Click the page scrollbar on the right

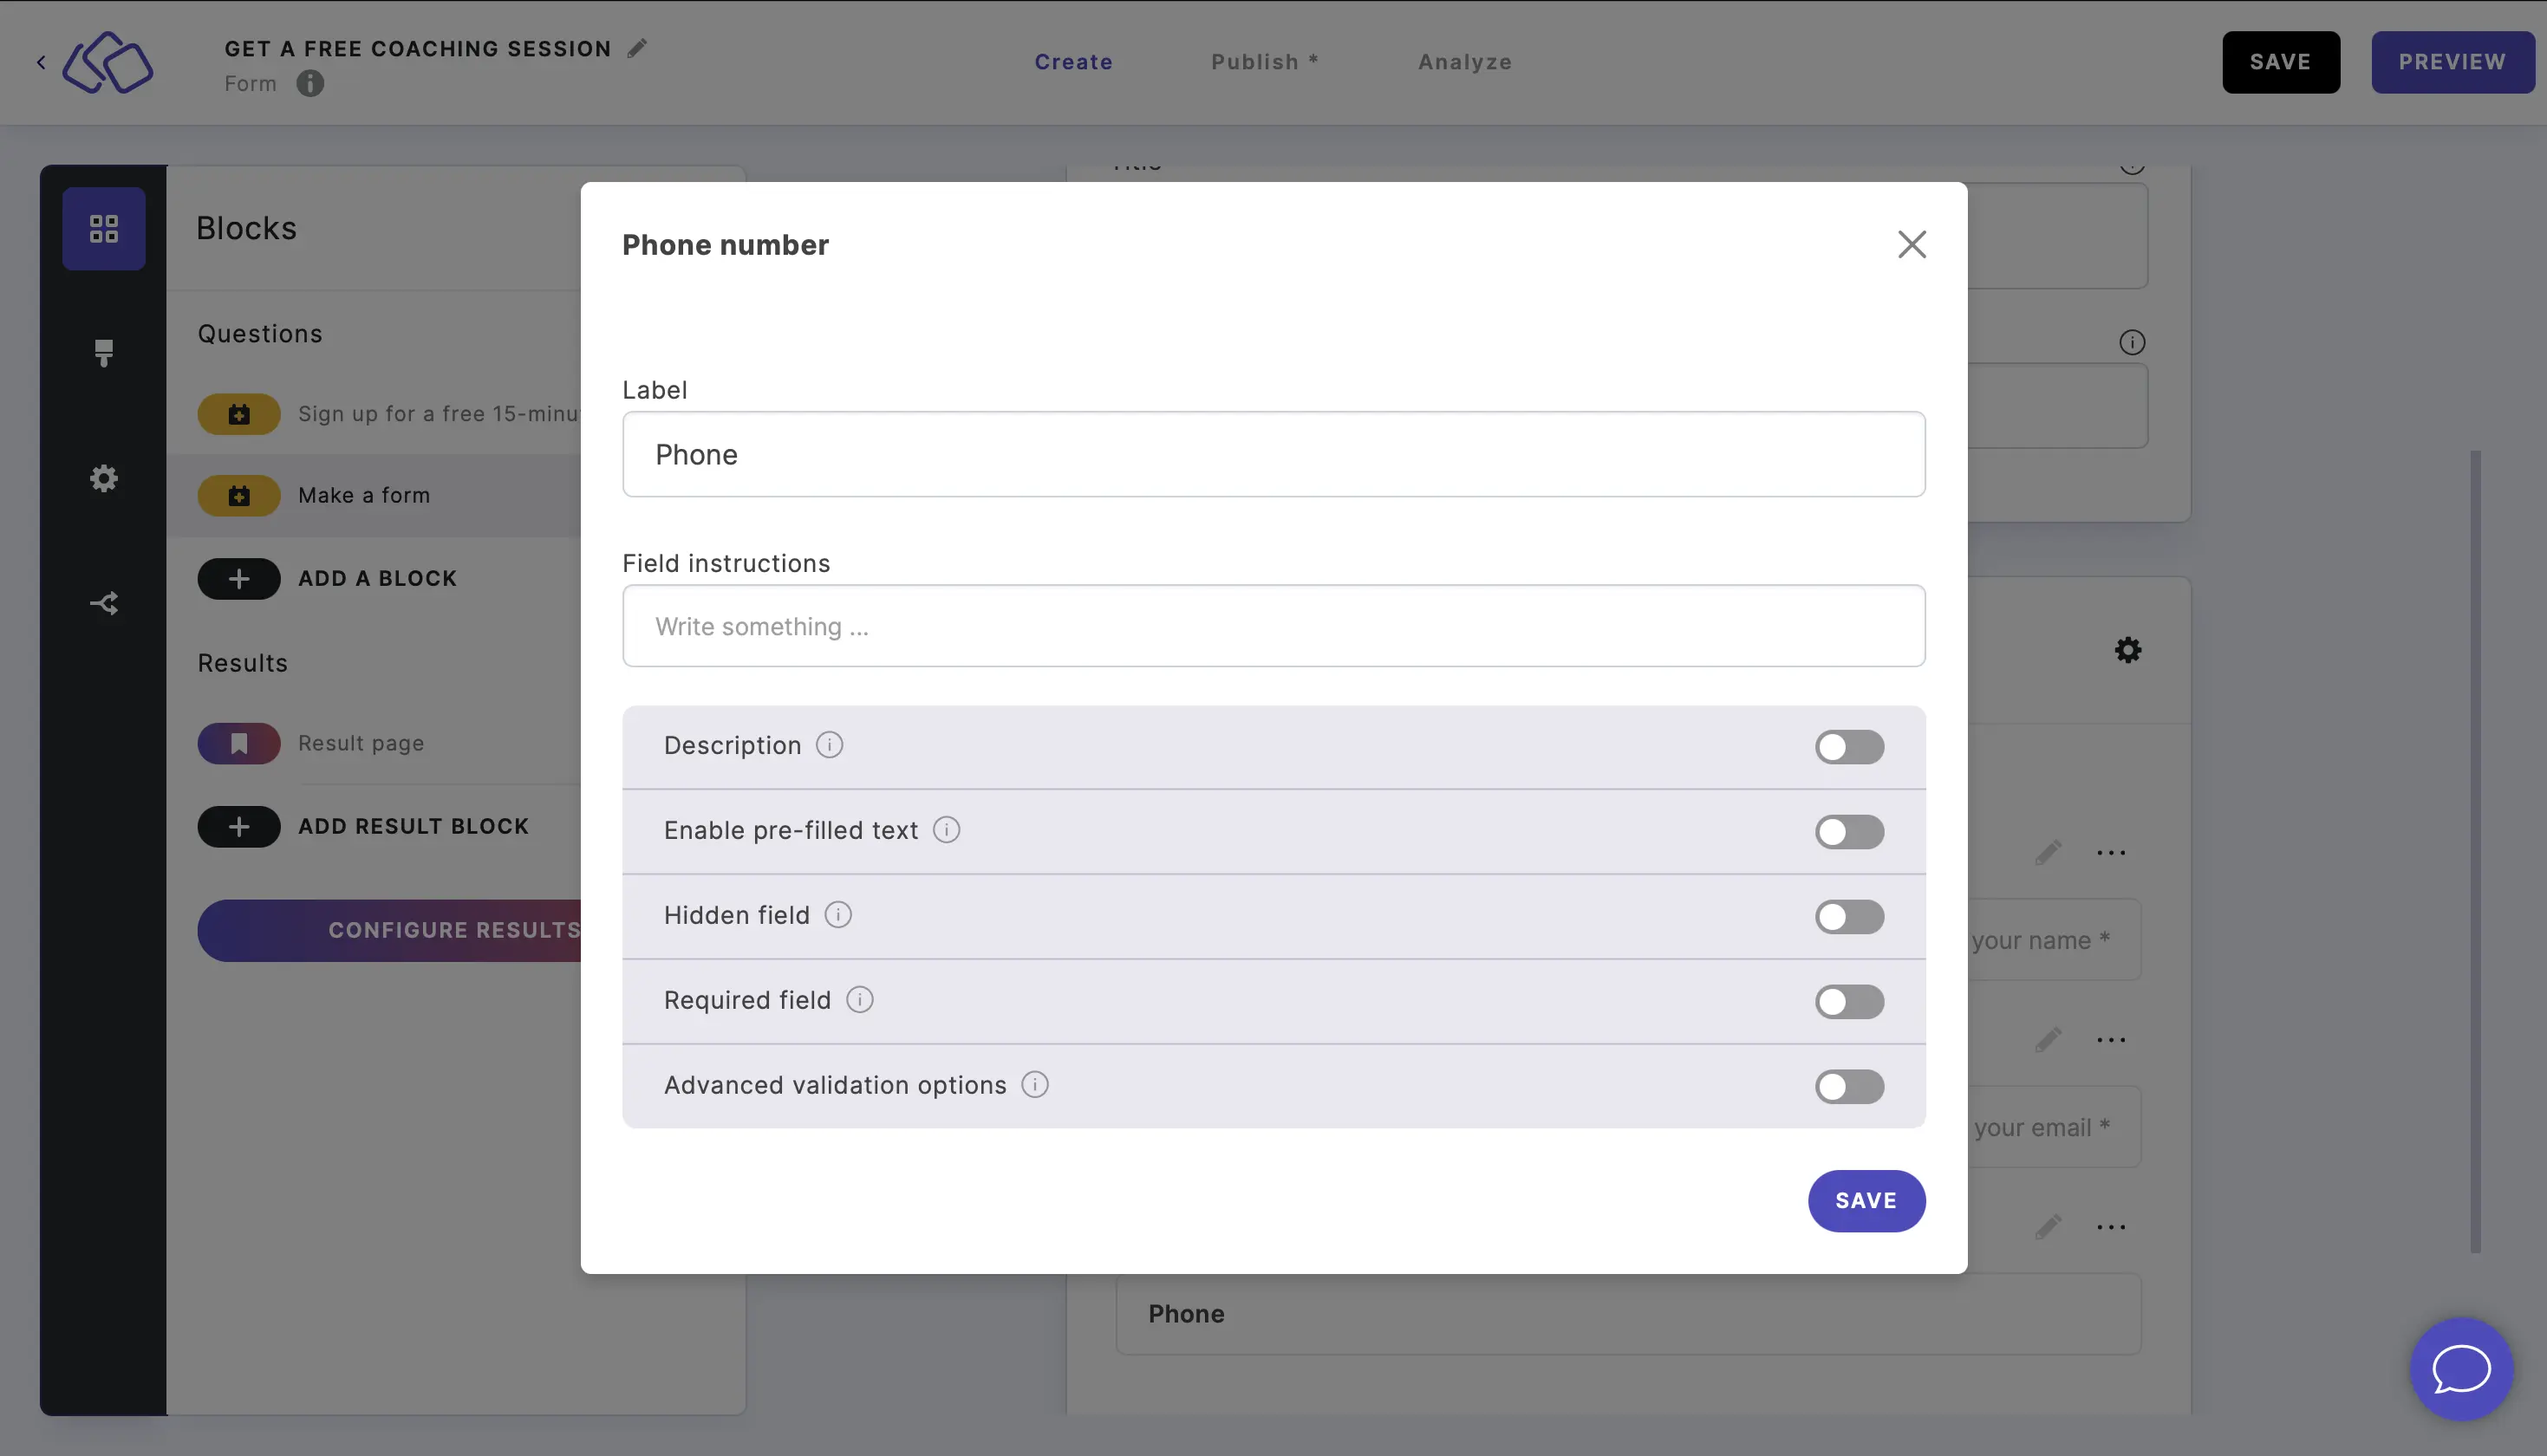click(x=2475, y=851)
